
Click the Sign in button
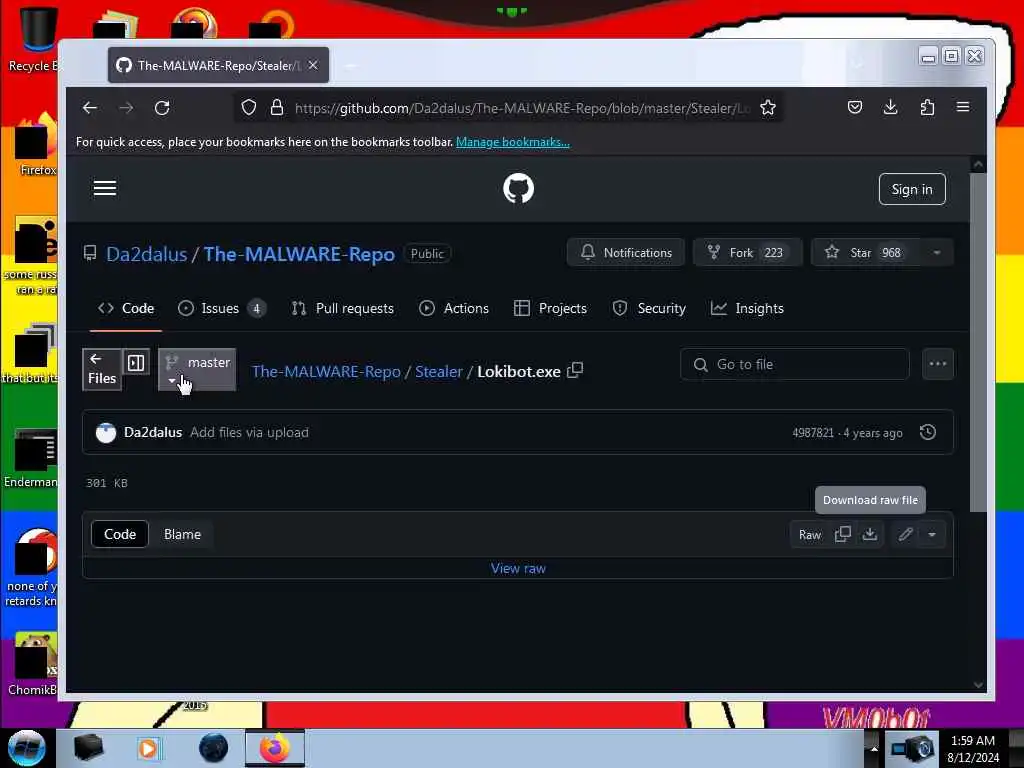point(912,189)
